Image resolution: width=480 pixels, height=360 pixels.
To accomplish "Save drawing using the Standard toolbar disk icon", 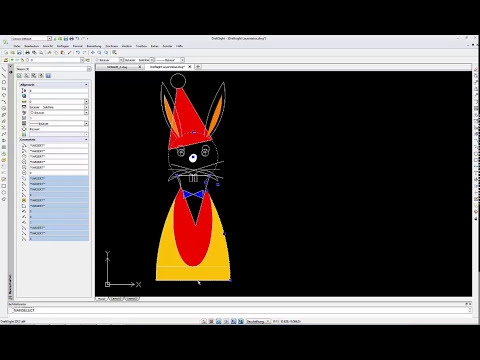I will pyautogui.click(x=19, y=53).
